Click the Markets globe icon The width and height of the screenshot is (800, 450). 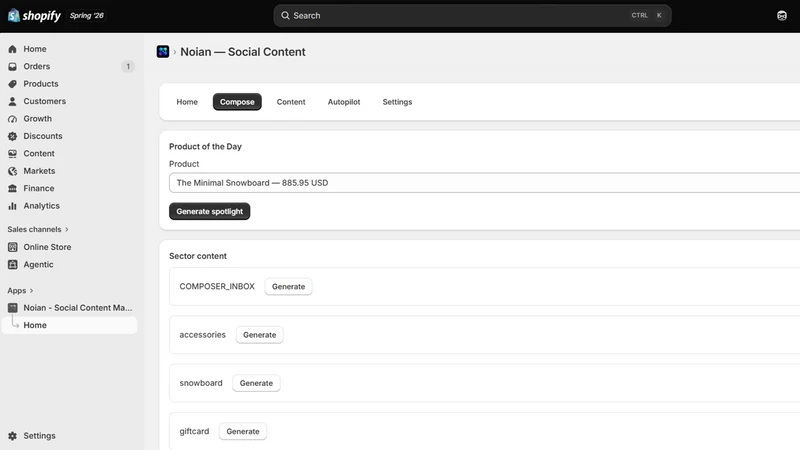12,171
